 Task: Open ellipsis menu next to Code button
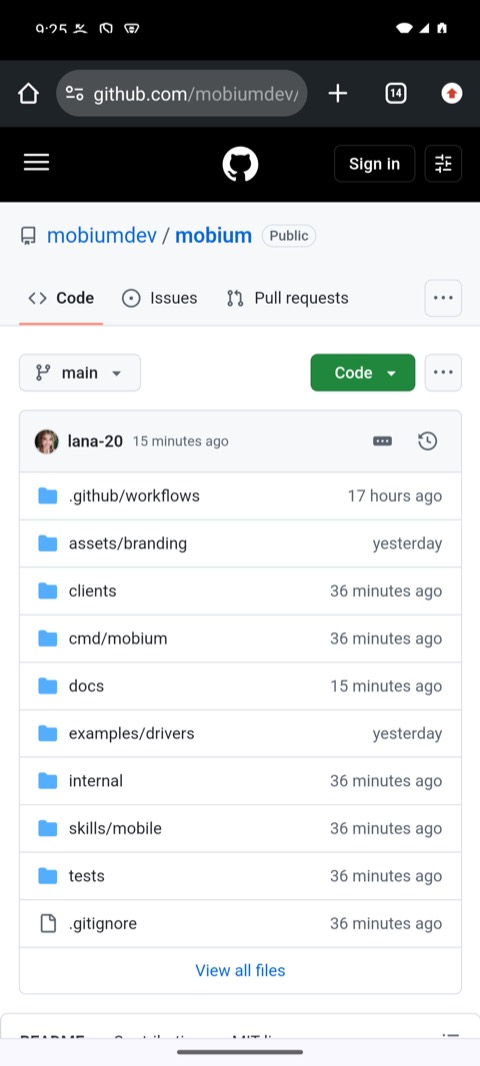[x=443, y=373]
